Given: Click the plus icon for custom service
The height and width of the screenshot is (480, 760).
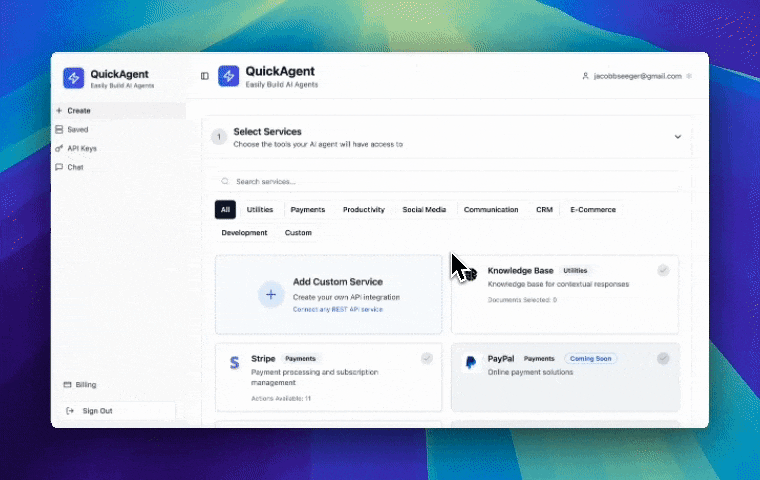Looking at the screenshot, I should coord(271,294).
